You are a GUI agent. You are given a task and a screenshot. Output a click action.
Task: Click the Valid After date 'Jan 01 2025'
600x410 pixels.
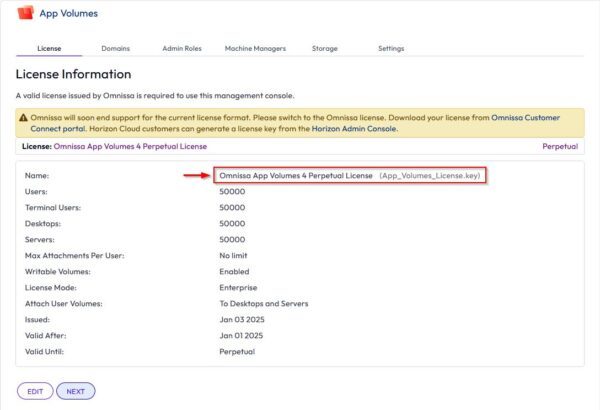click(241, 336)
